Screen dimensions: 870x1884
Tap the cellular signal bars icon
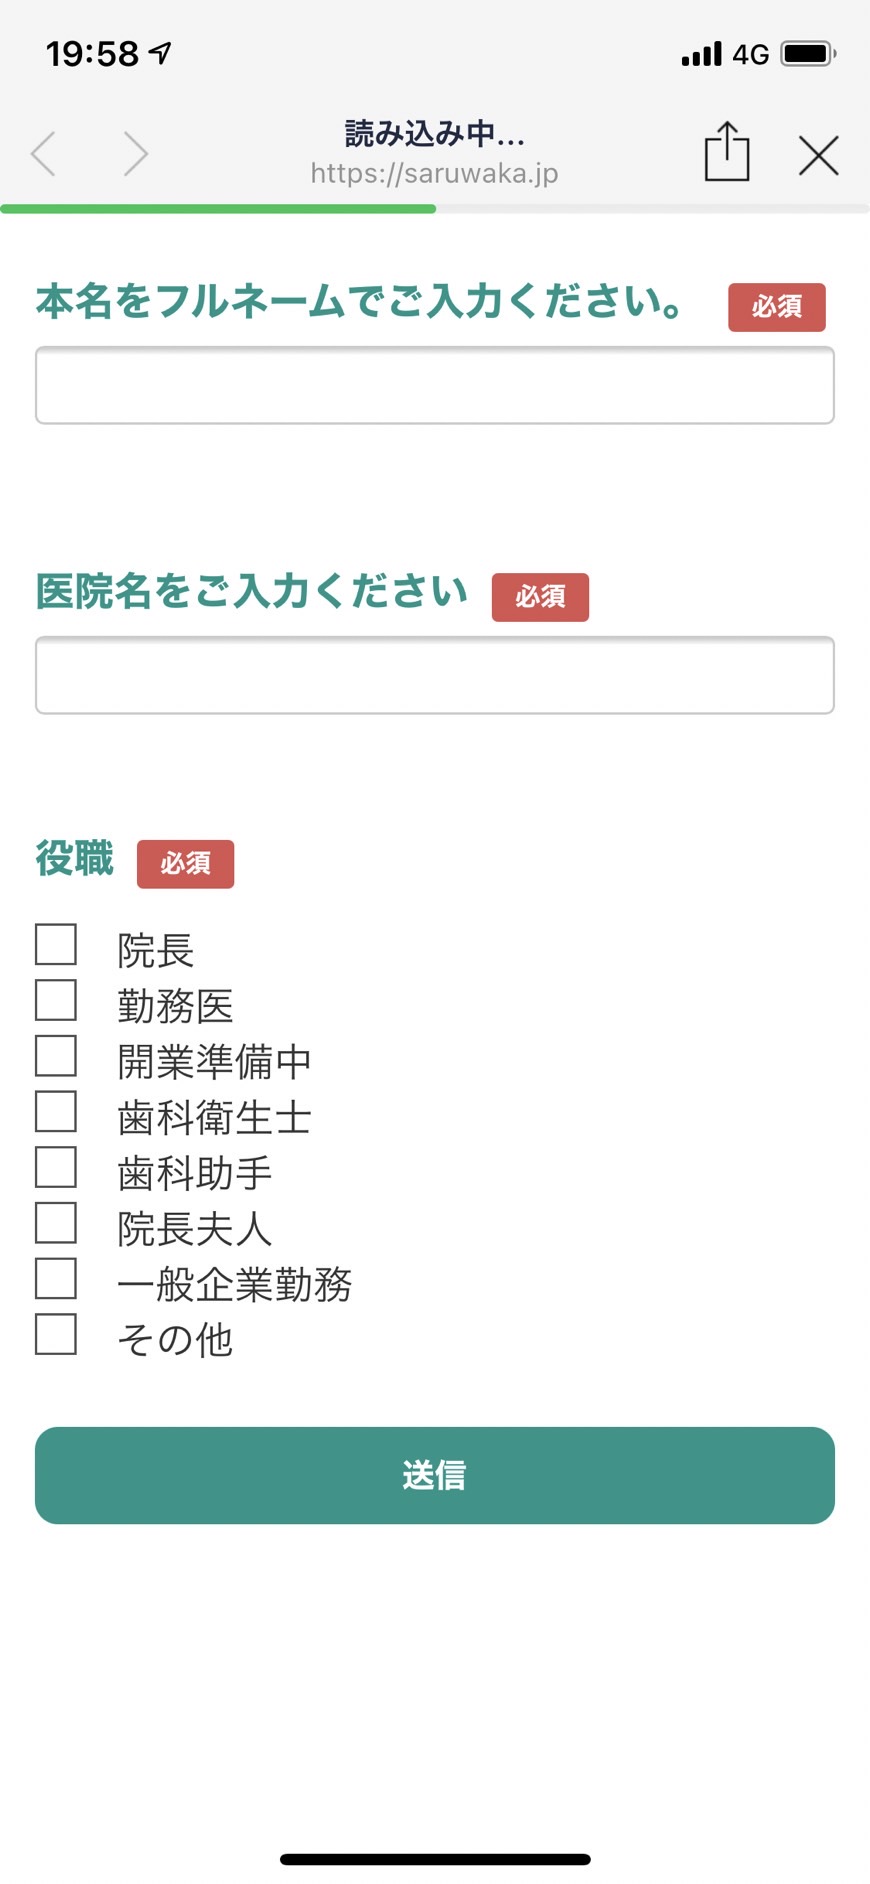(702, 54)
